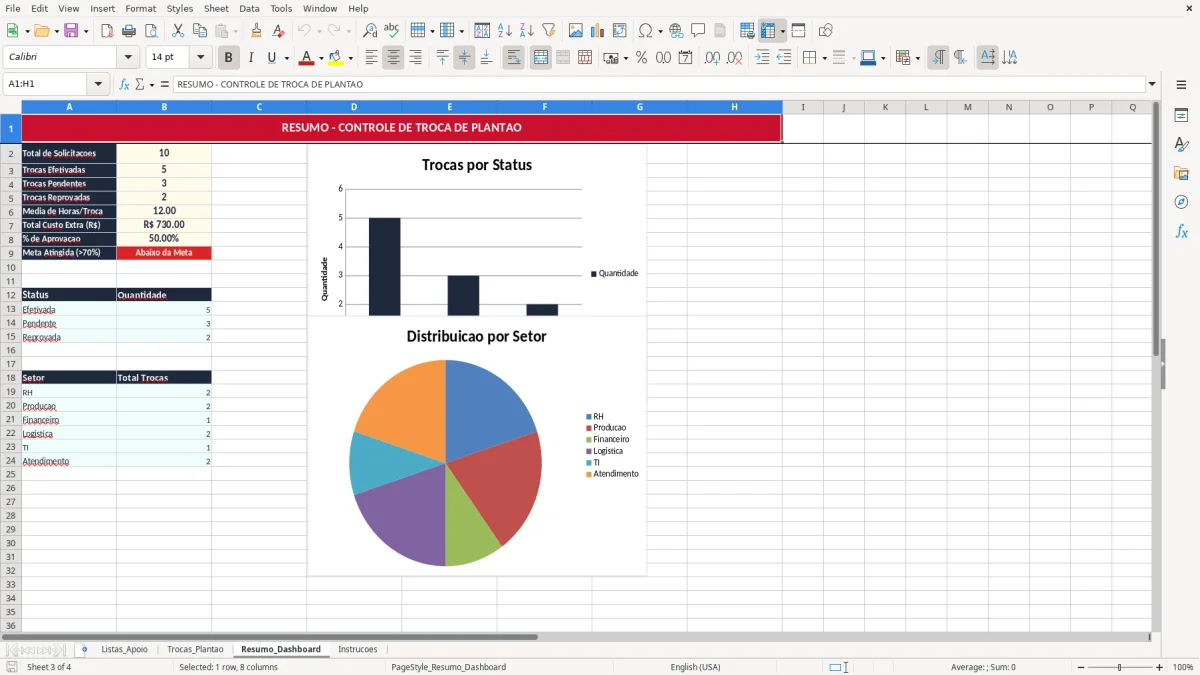Viewport: 1200px width, 675px height.
Task: Add a decimal place
Action: [x=713, y=58]
